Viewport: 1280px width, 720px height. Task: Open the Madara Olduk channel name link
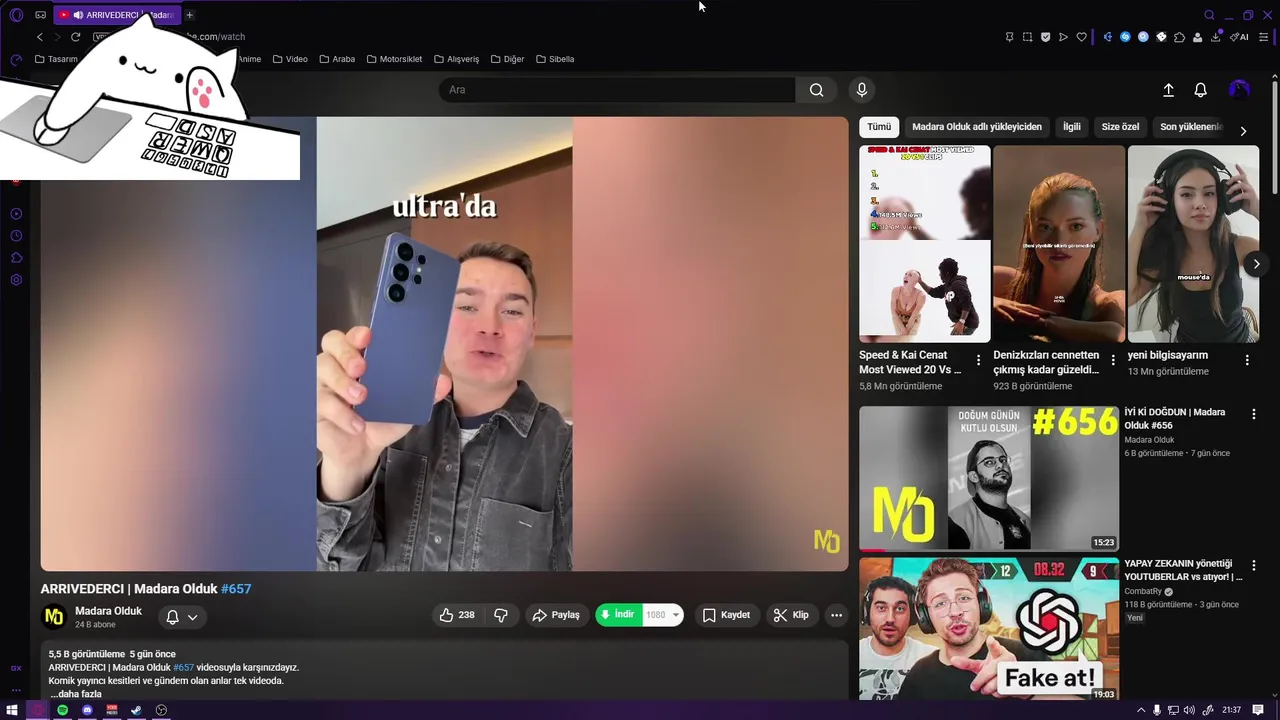[x=108, y=611]
